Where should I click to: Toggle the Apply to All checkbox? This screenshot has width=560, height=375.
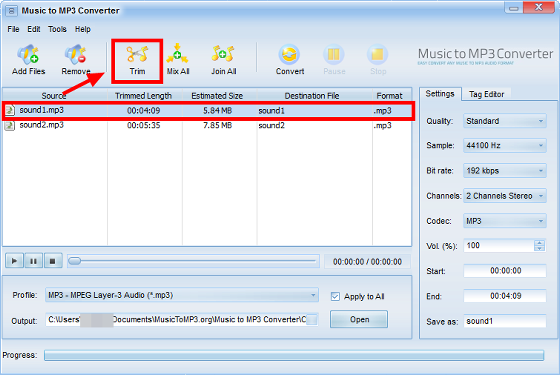335,296
